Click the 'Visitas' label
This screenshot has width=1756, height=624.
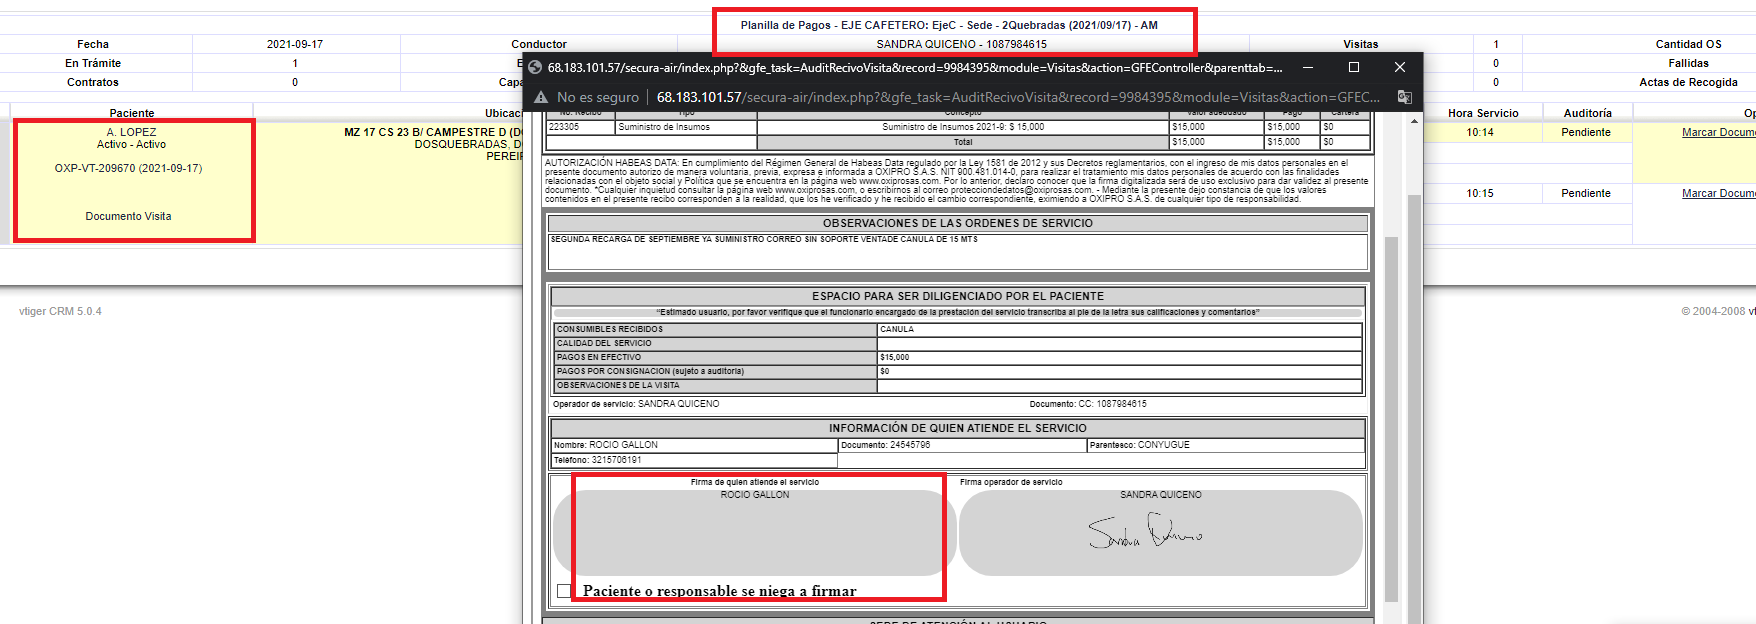click(1361, 44)
